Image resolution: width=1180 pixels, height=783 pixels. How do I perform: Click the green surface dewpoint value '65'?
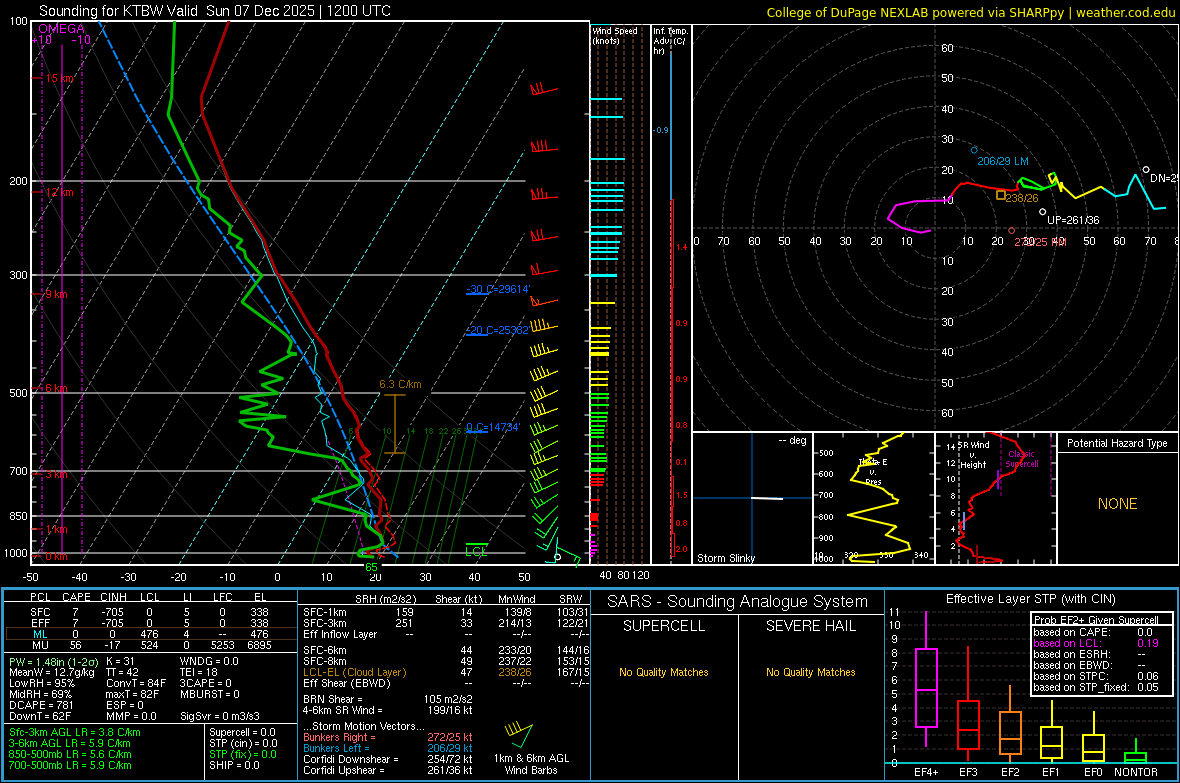coord(371,567)
